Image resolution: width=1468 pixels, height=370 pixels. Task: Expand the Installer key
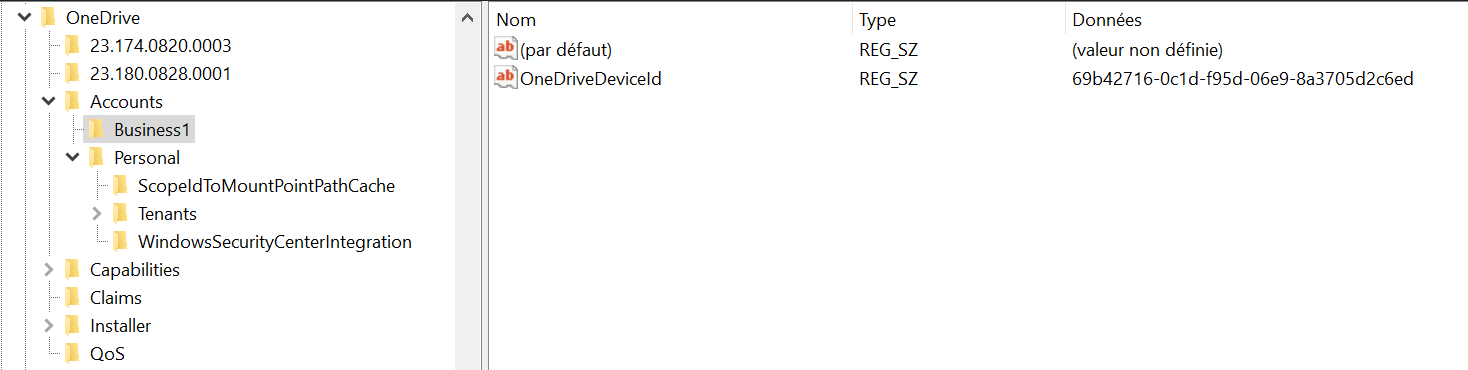[48, 325]
